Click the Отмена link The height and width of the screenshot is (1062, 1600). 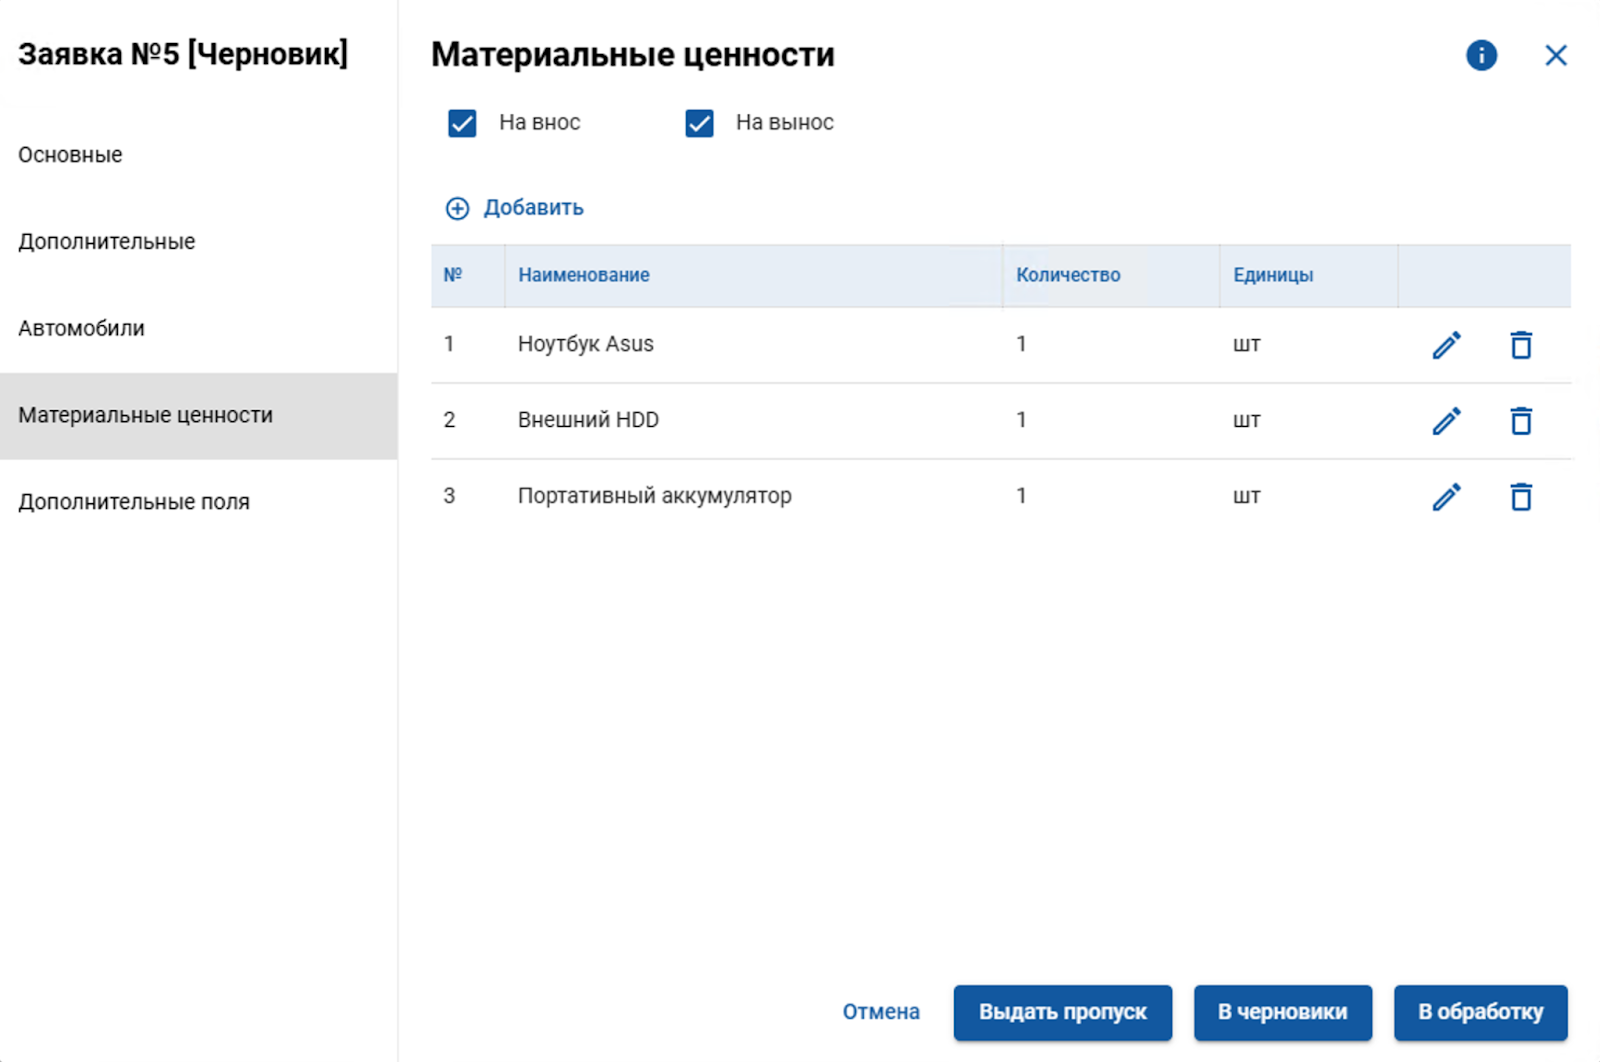881,1012
